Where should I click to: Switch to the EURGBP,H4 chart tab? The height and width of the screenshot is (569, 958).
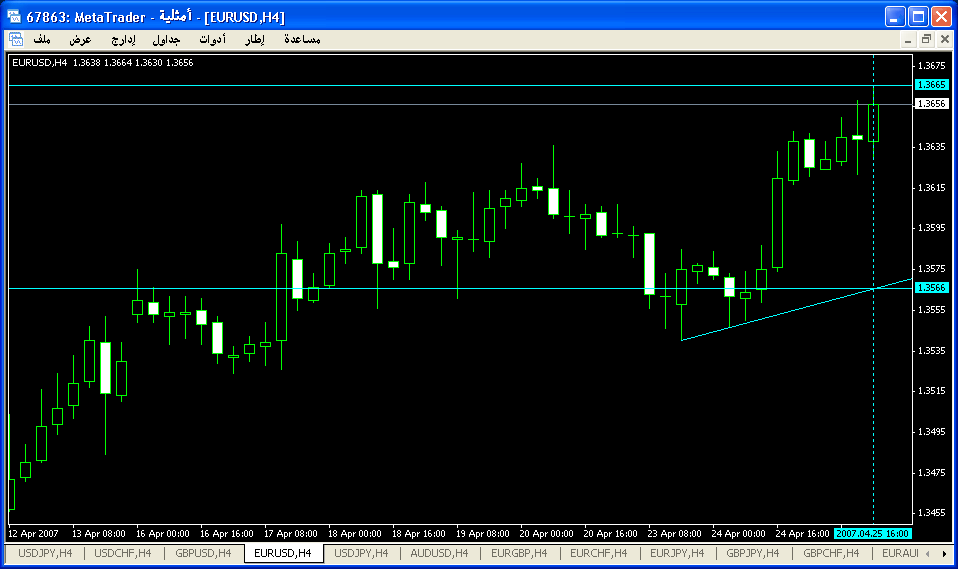point(519,553)
